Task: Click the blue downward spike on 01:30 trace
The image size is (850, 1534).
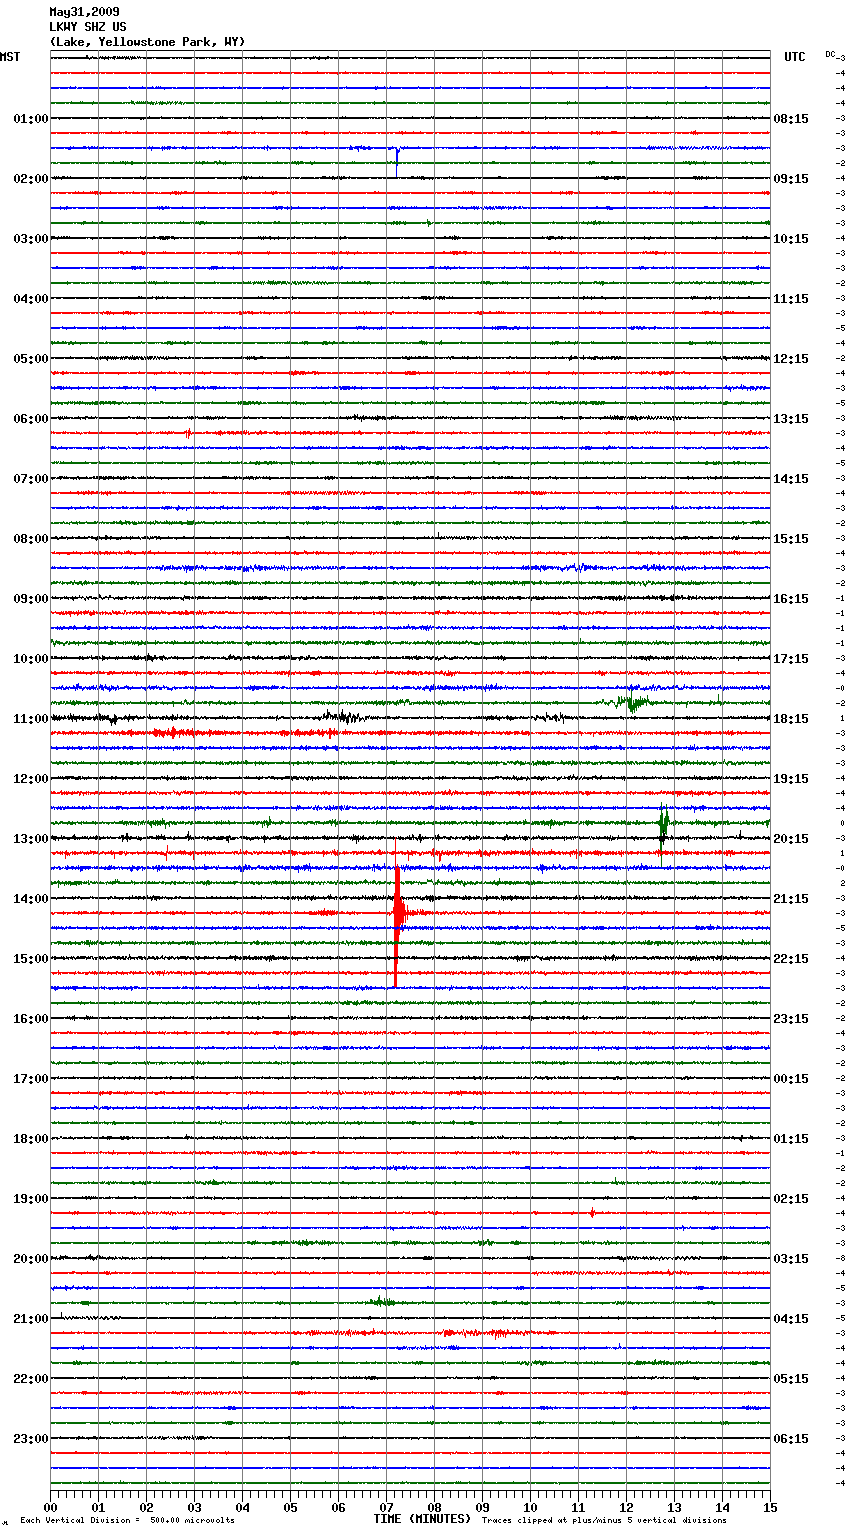Action: 397,160
